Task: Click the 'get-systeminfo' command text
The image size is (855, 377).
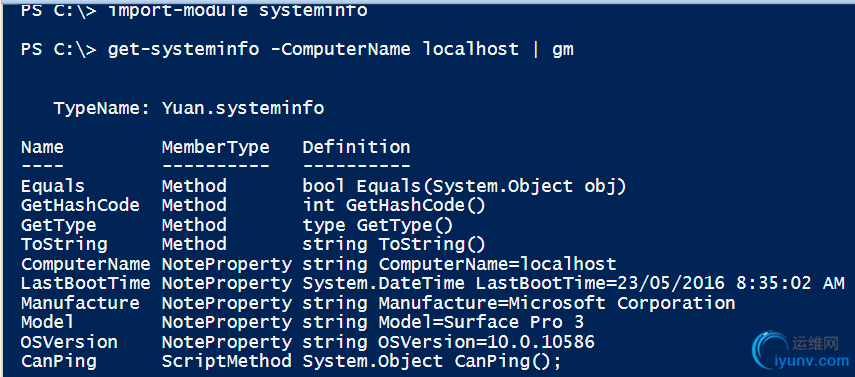Action: click(x=183, y=49)
